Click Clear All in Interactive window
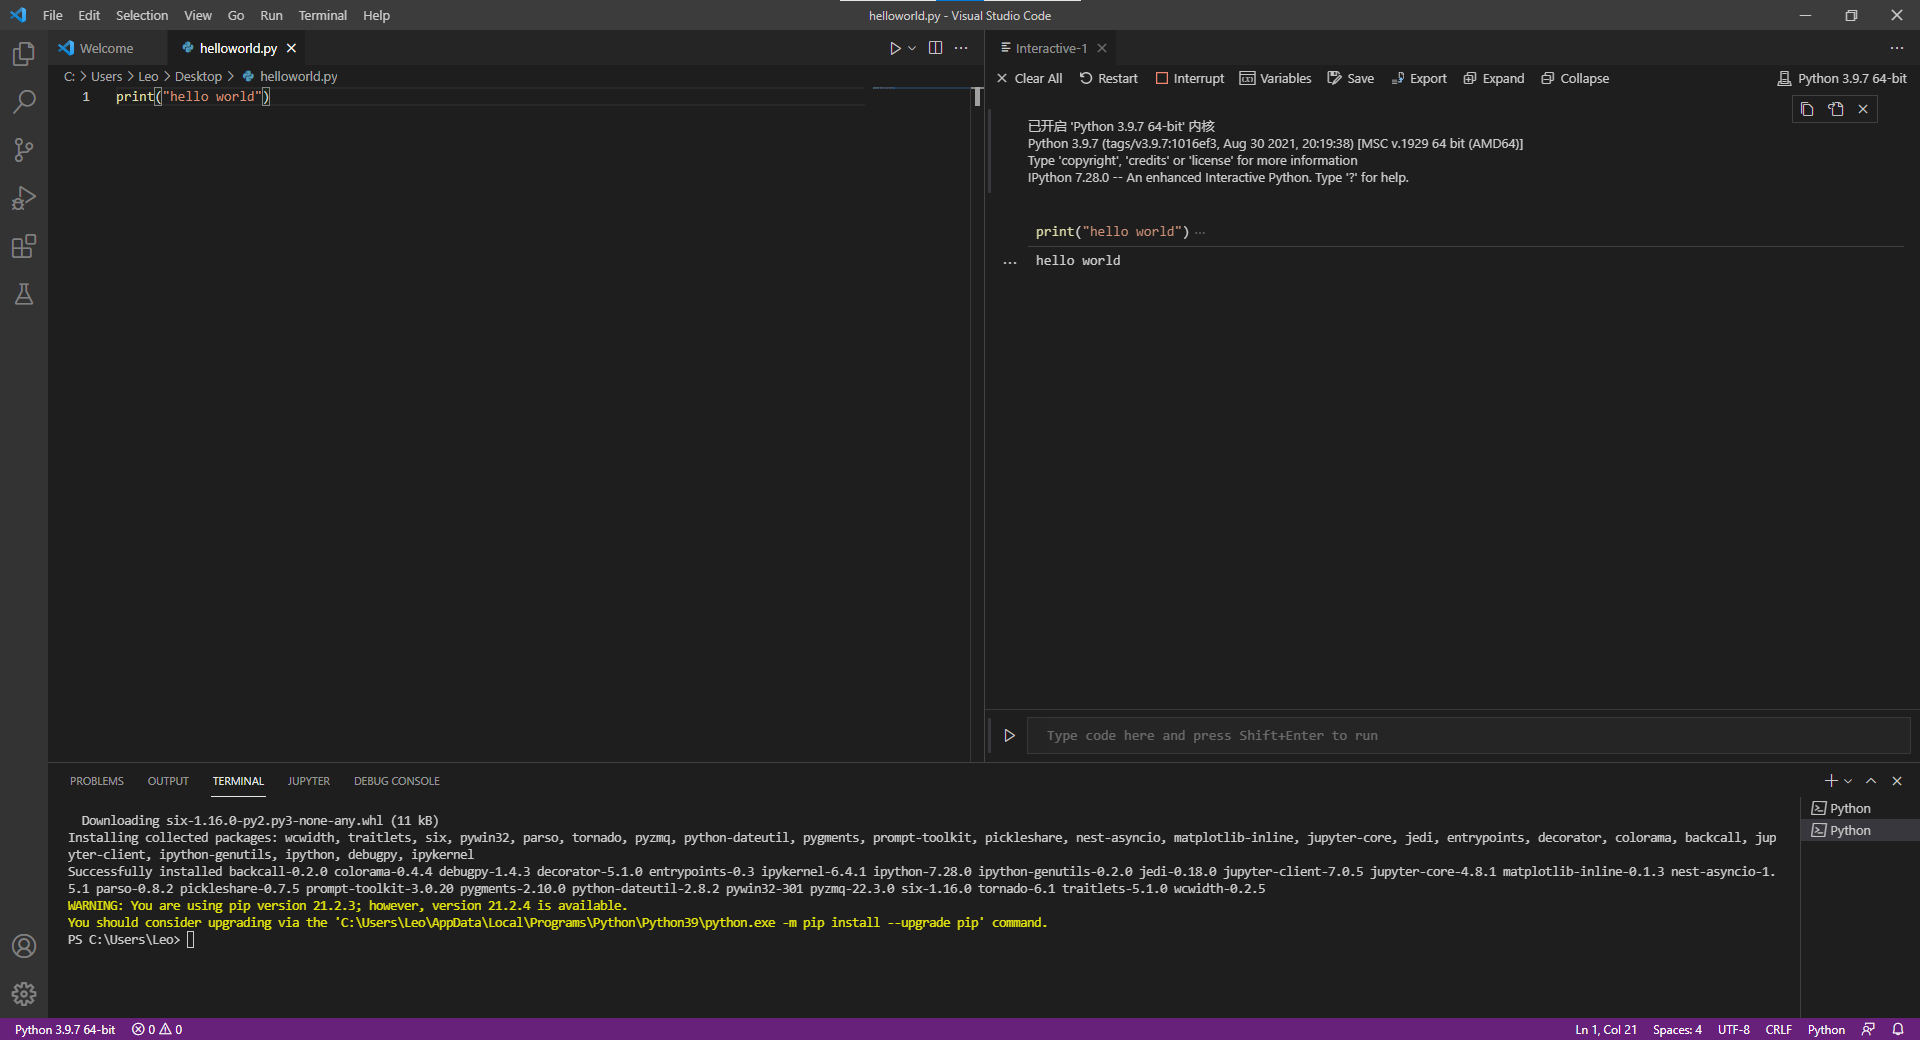1920x1040 pixels. [1029, 78]
